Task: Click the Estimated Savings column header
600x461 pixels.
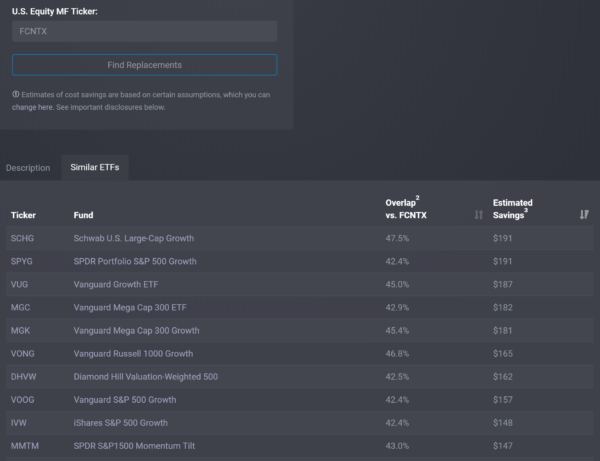Action: click(512, 209)
